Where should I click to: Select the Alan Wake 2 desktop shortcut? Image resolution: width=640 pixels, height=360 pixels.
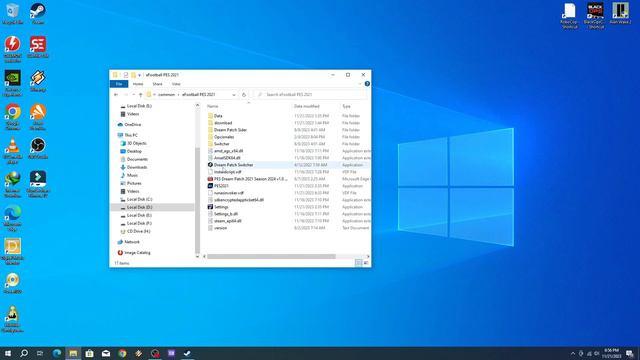pos(620,13)
